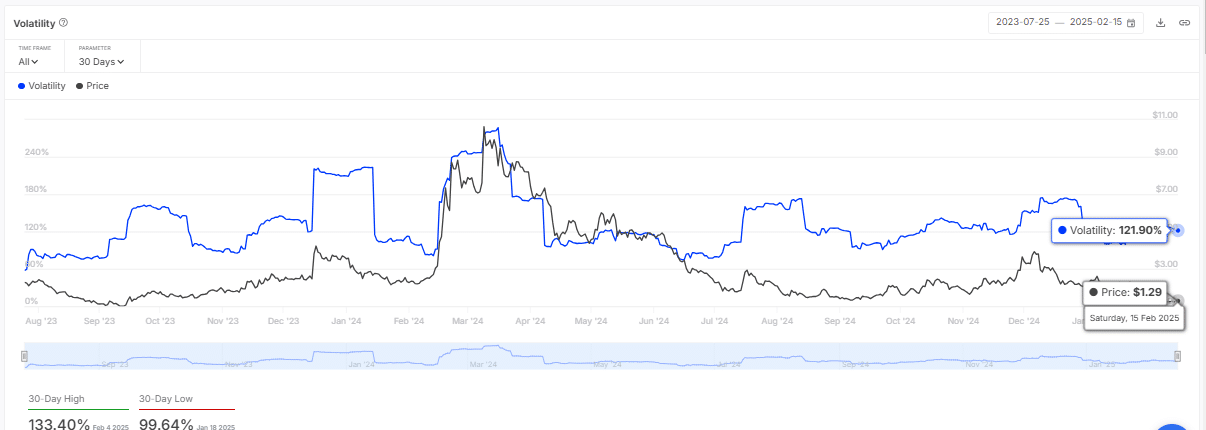Click the start date 2023-07-25 field
The height and width of the screenshot is (430, 1206).
[x=1021, y=22]
